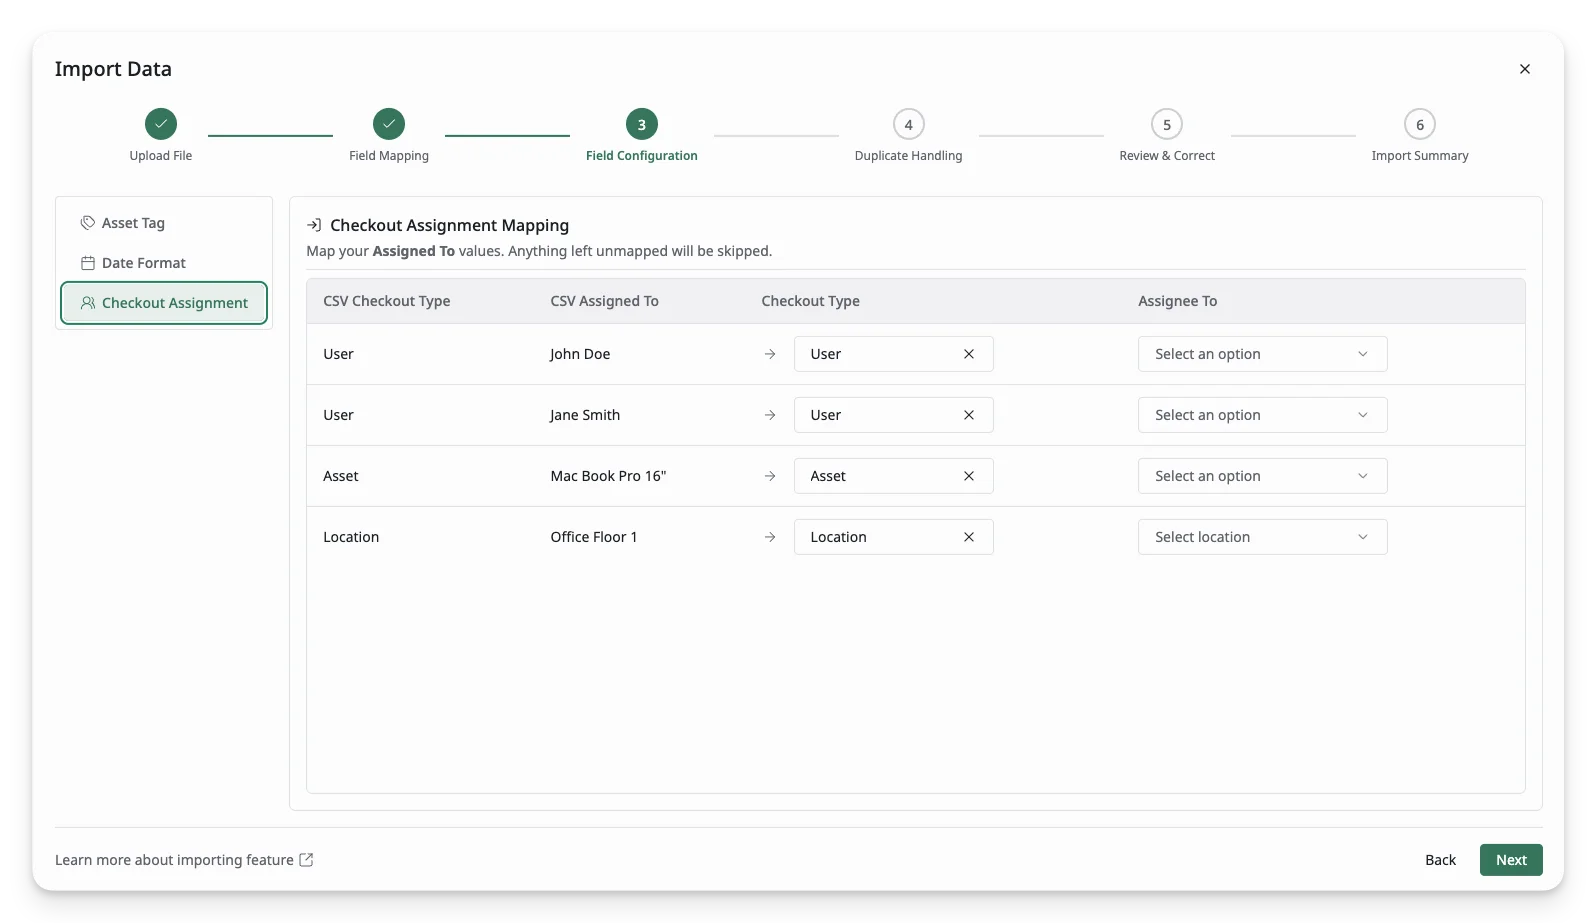
Task: Click the Asset cell in CSV Checkout Type
Action: point(341,476)
